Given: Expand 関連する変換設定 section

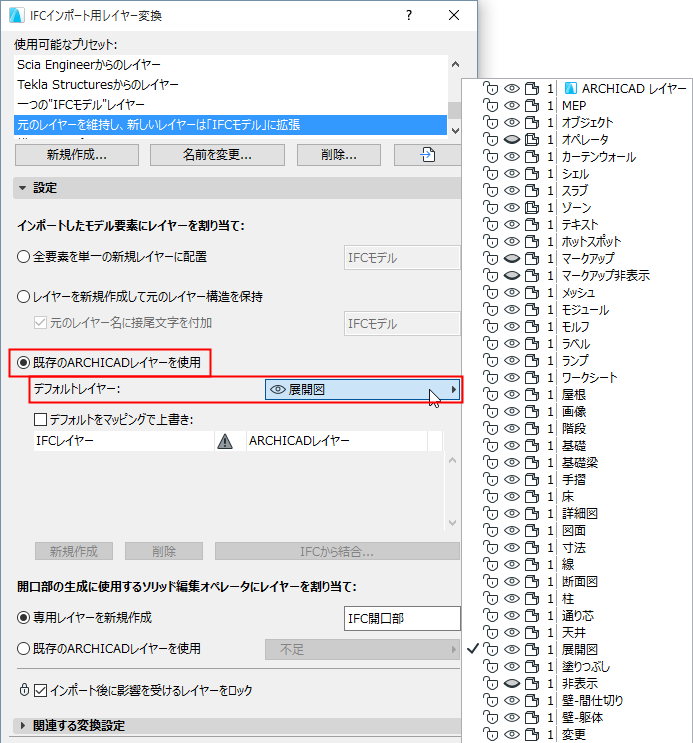Looking at the screenshot, I should (x=22, y=725).
